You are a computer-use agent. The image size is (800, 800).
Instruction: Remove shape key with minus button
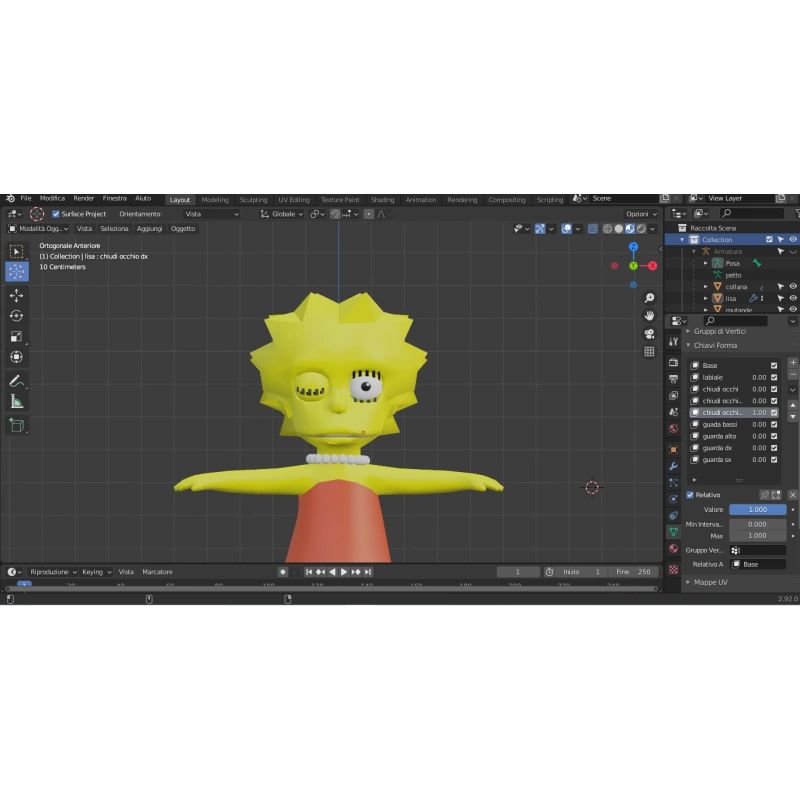click(x=793, y=375)
